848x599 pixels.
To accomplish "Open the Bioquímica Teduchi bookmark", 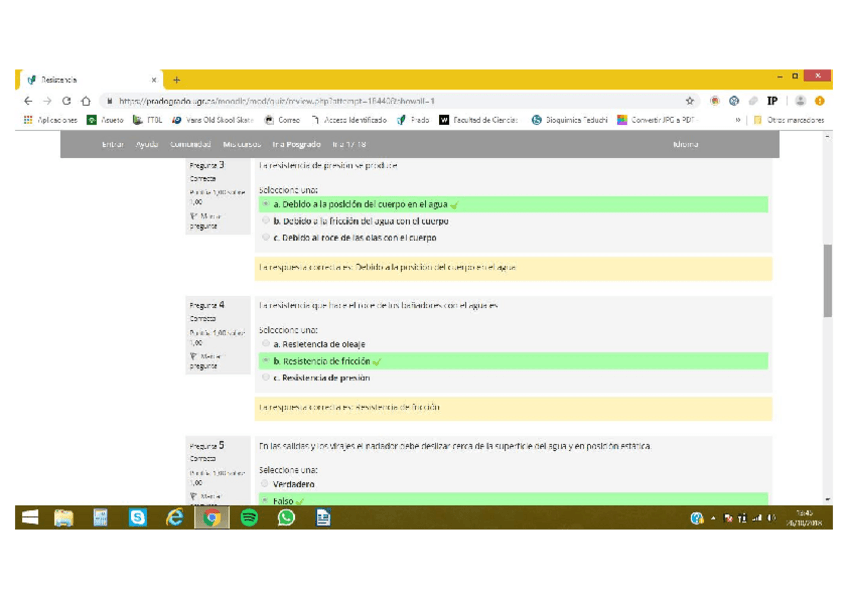I will pyautogui.click(x=570, y=120).
